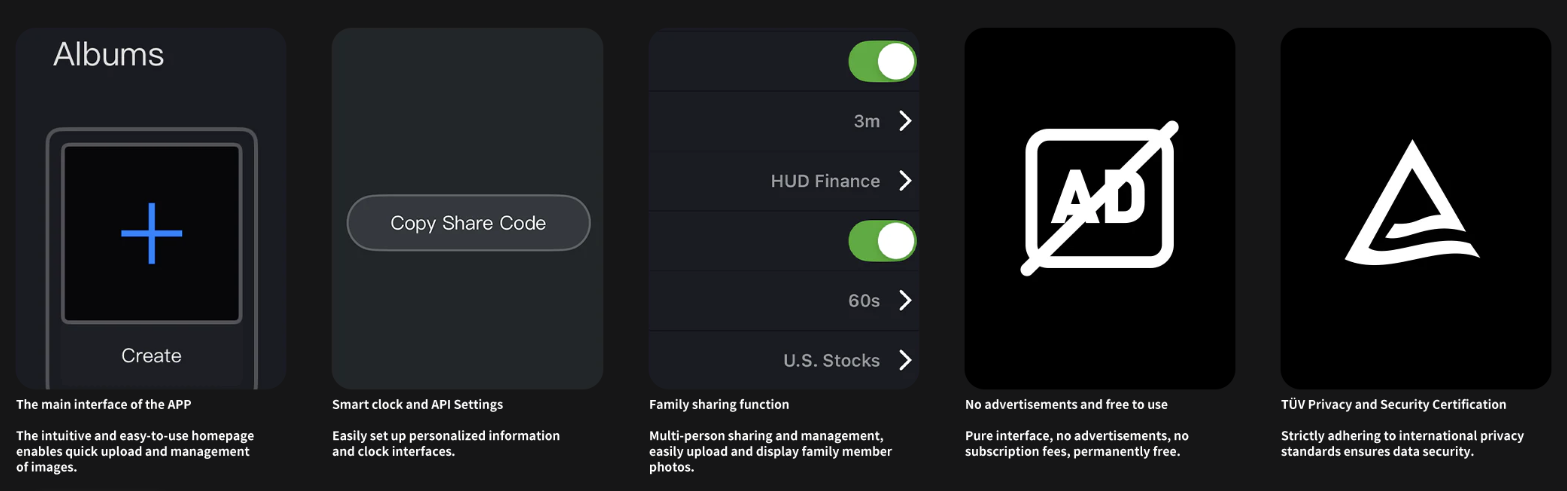
Task: Select the U.S. Stocks row label
Action: click(x=831, y=361)
